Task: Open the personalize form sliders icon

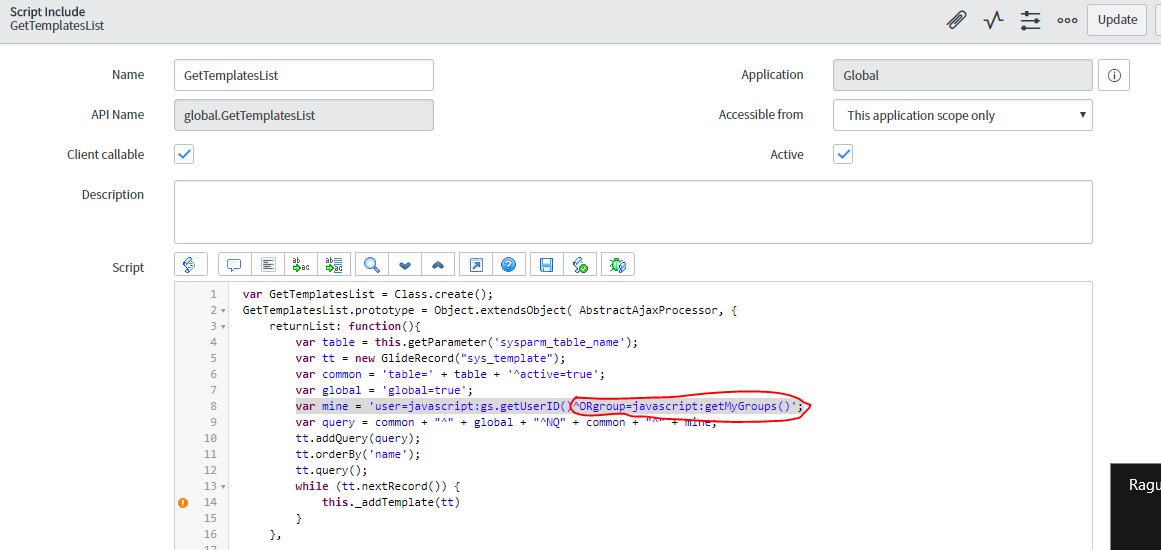Action: tap(1030, 20)
